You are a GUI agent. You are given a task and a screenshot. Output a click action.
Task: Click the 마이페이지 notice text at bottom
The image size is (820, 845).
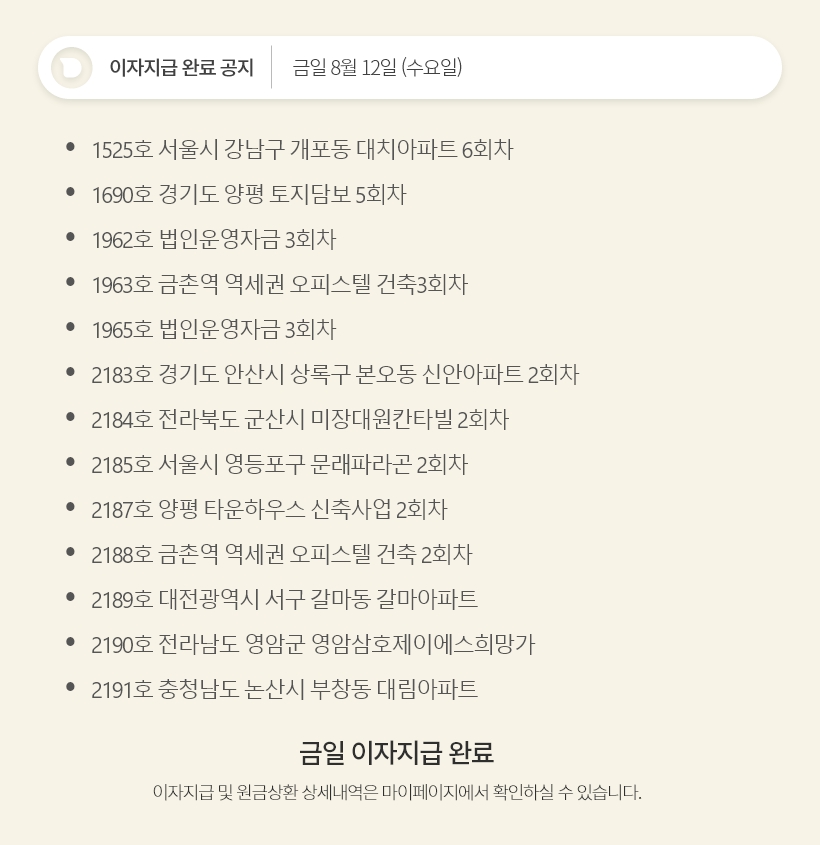point(396,793)
